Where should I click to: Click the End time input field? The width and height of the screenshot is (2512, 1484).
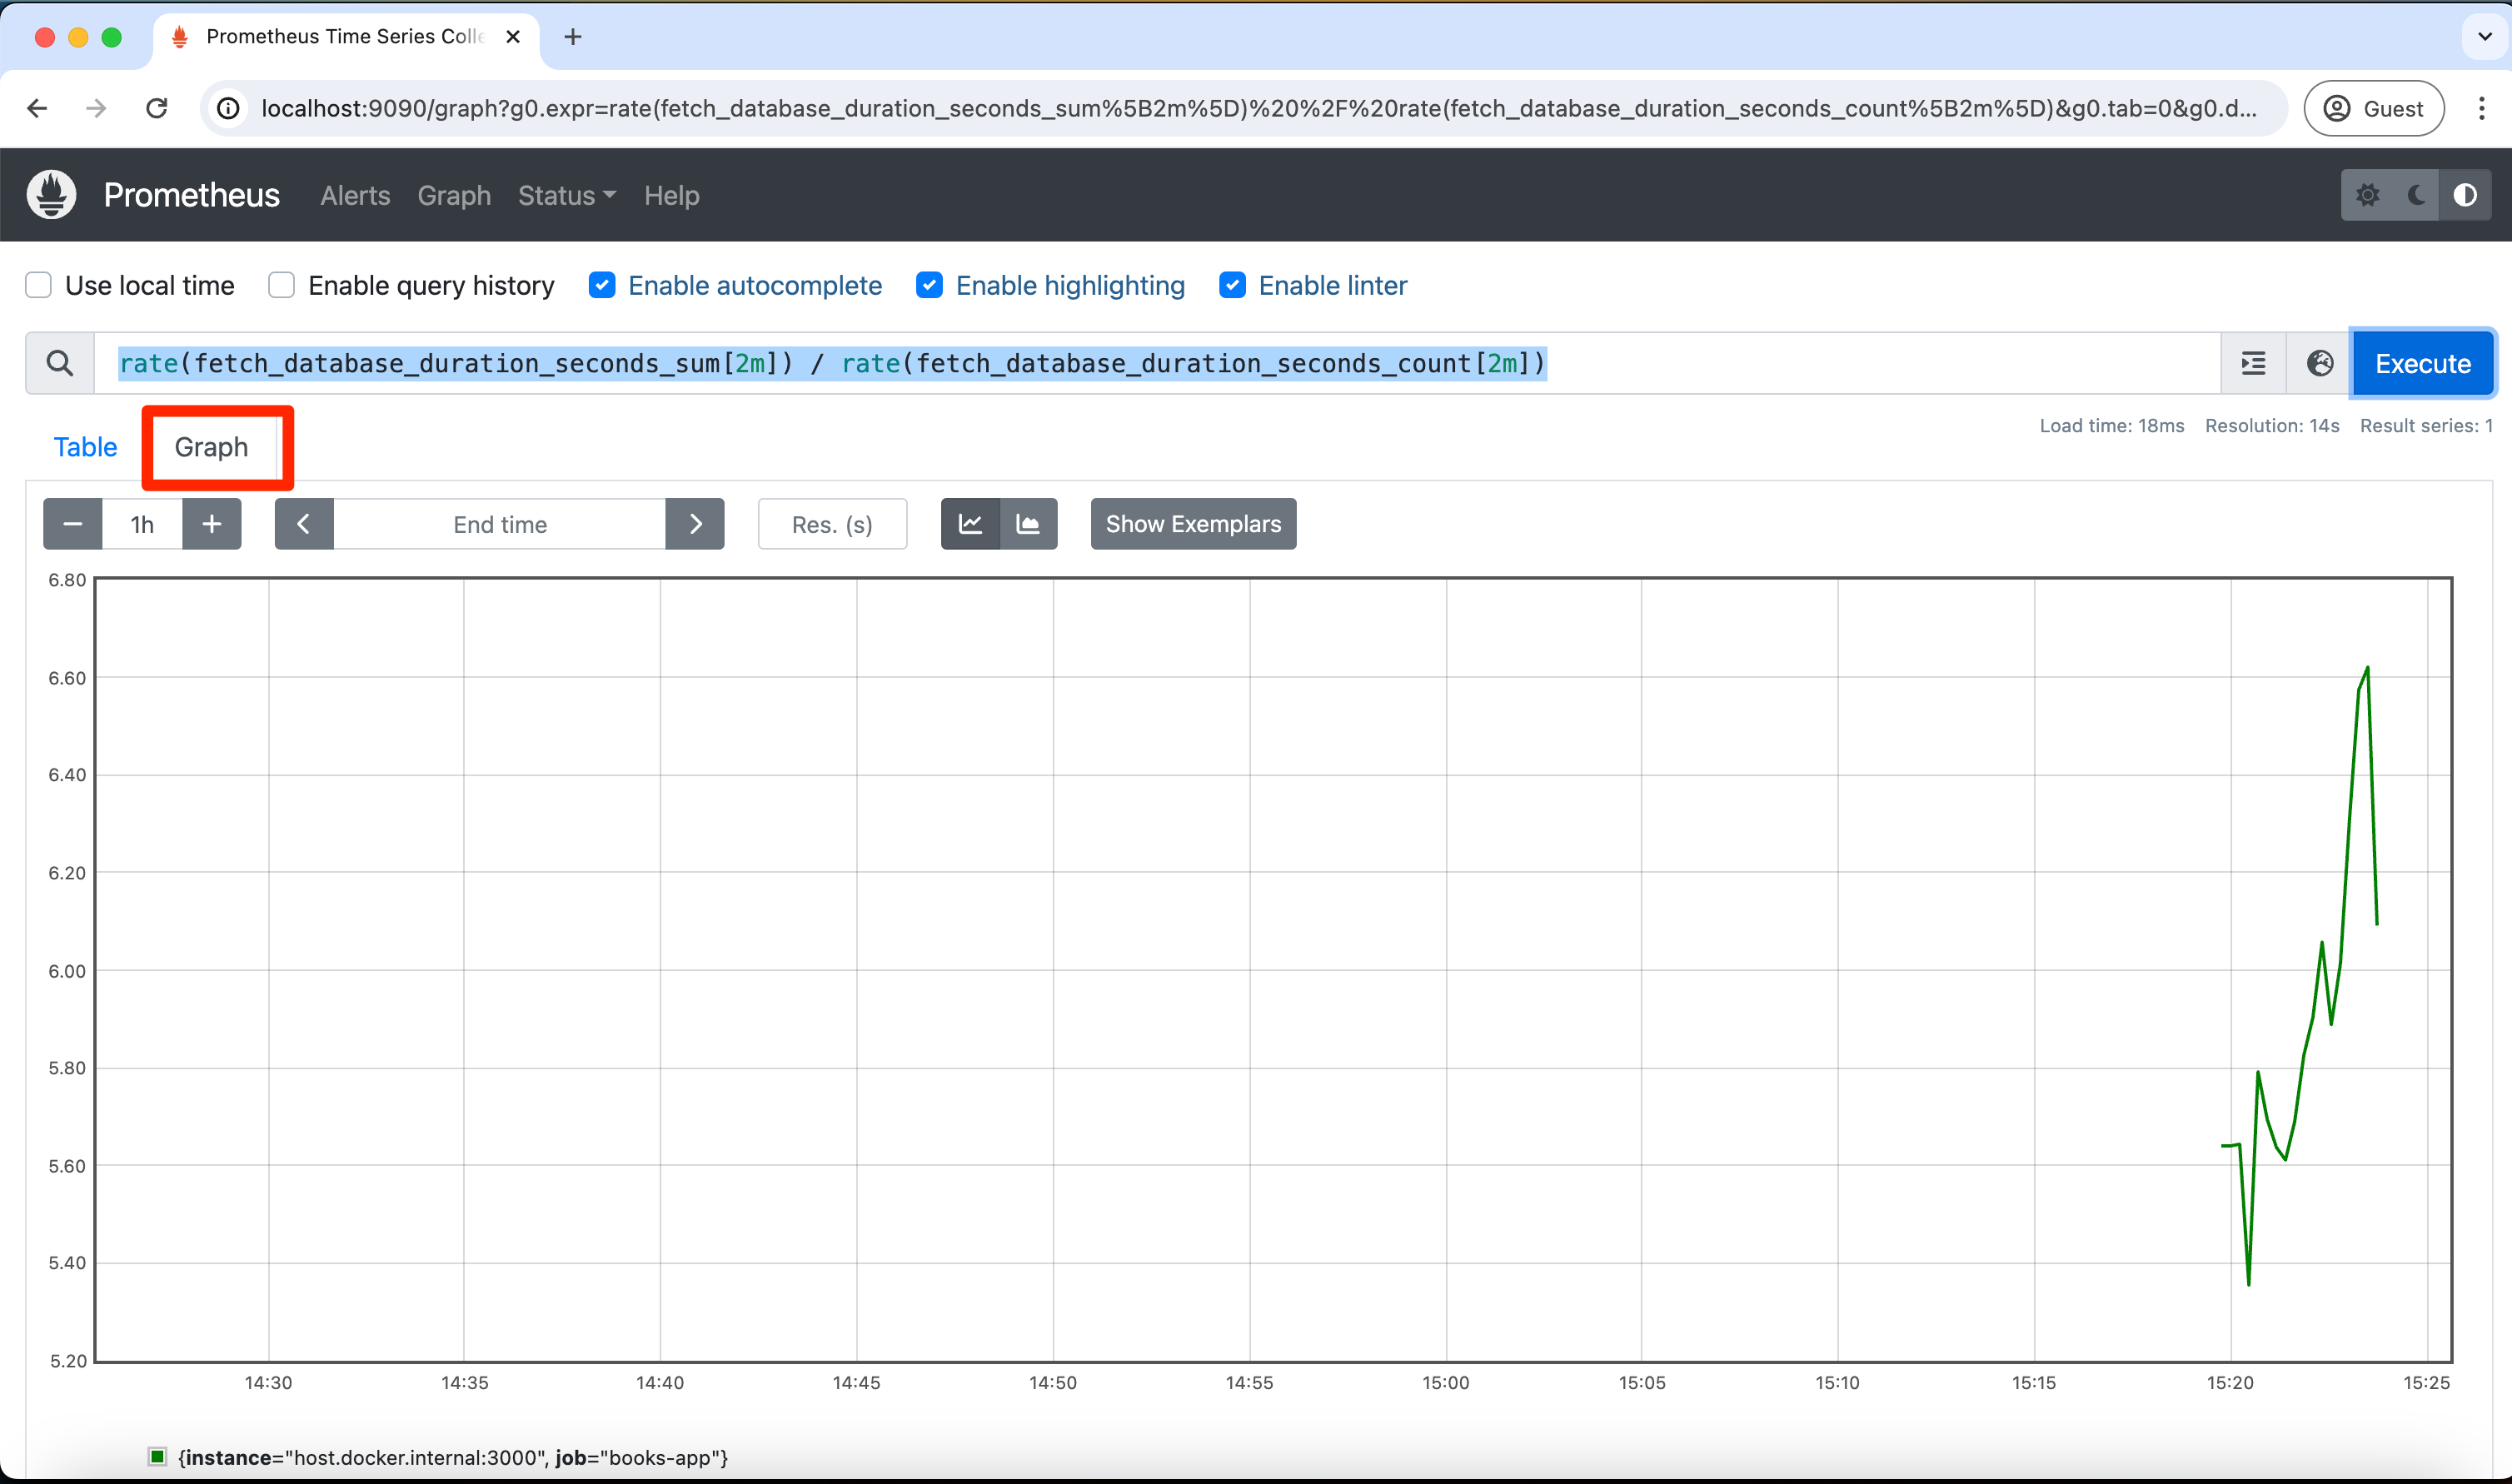[499, 524]
